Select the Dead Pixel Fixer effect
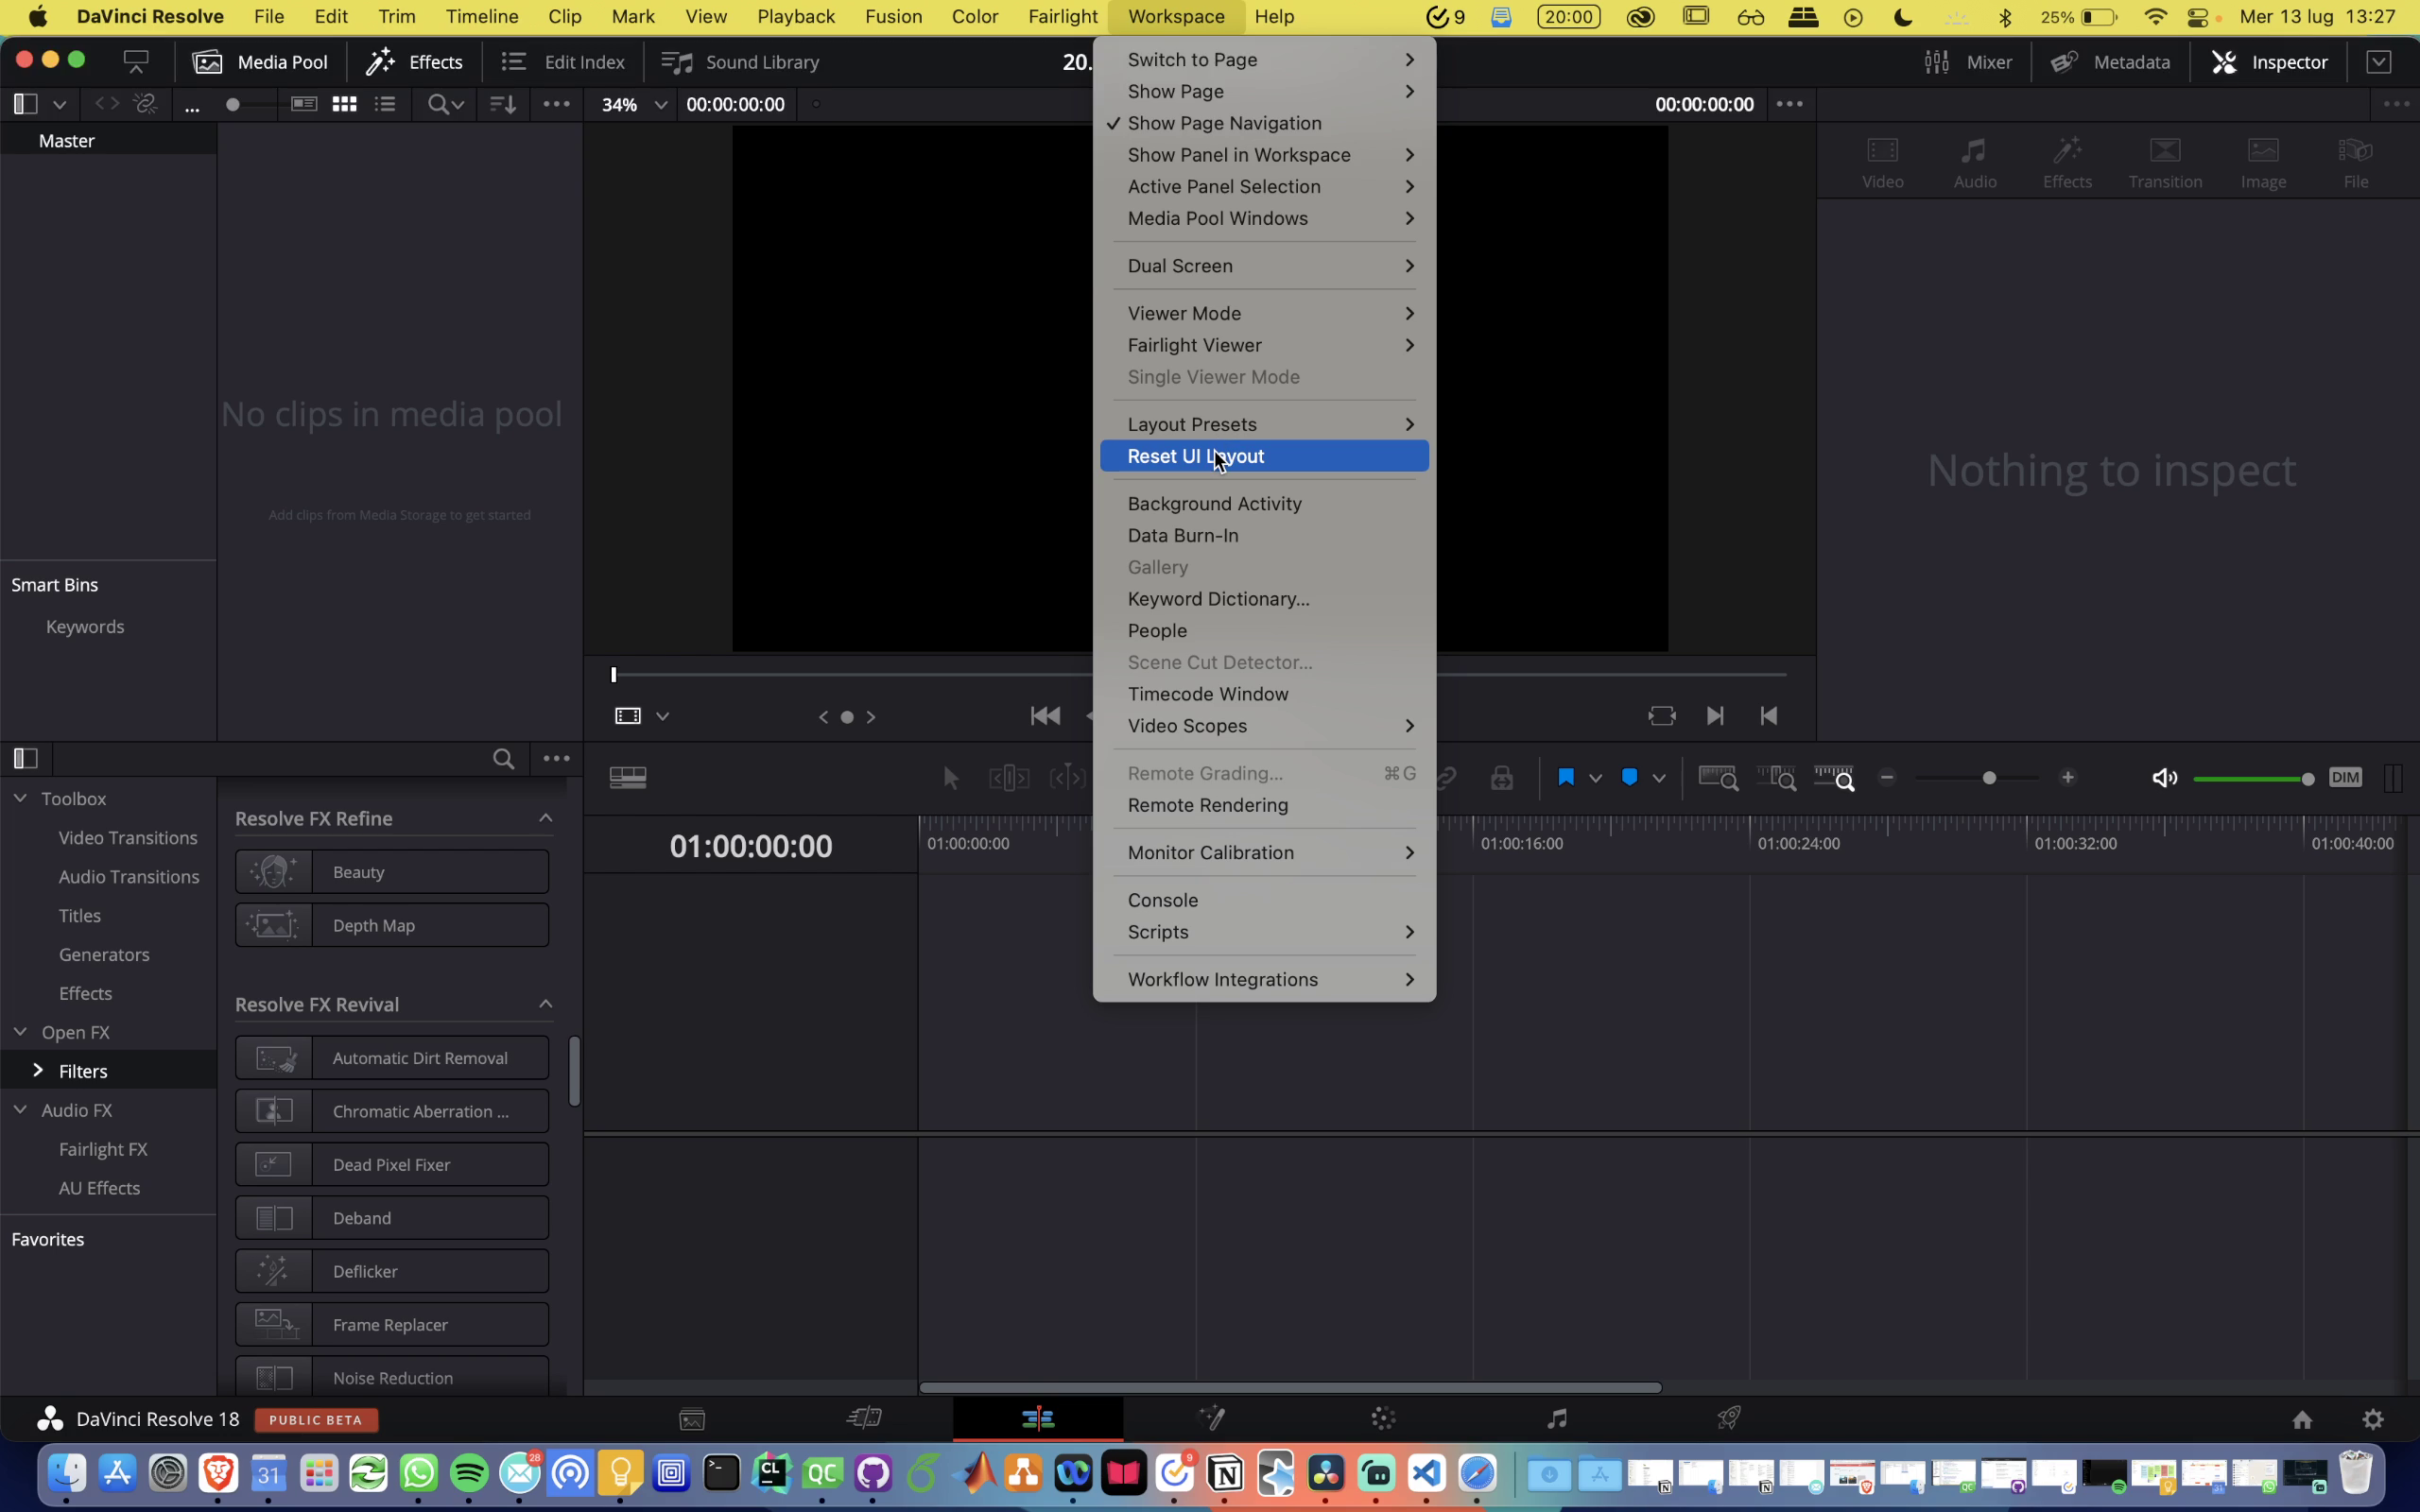This screenshot has height=1512, width=2420. point(392,1164)
